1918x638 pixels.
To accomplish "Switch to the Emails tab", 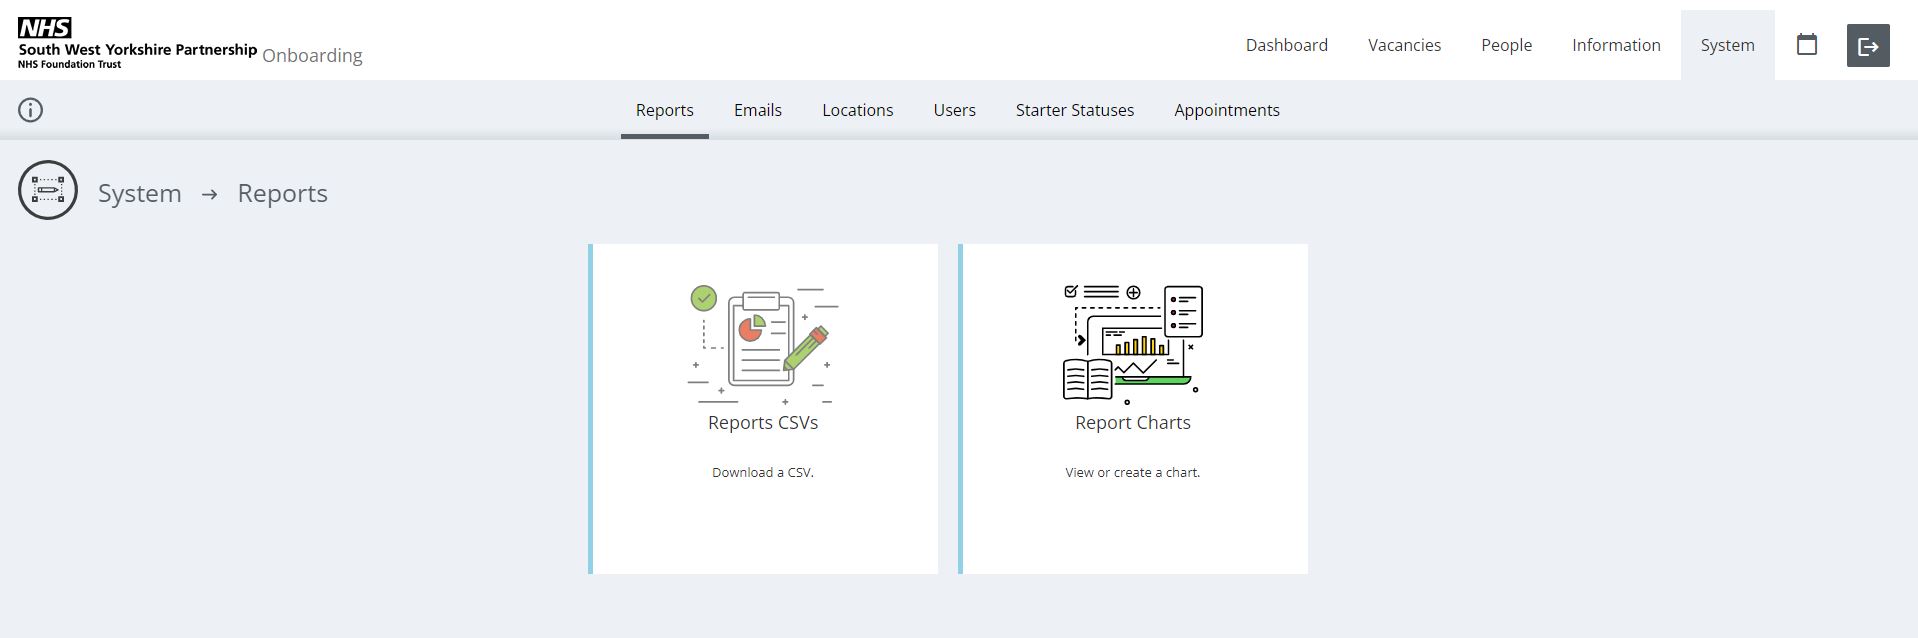I will coord(757,110).
